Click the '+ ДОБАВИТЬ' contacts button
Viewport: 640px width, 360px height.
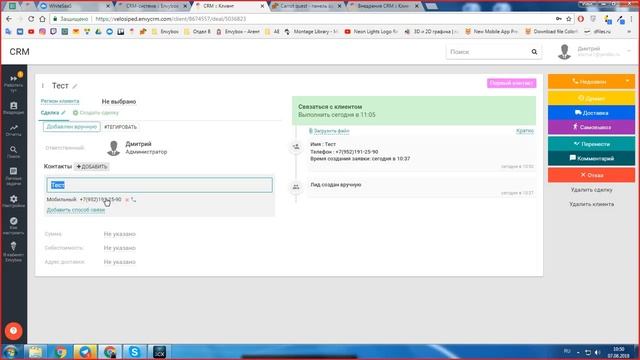click(91, 167)
